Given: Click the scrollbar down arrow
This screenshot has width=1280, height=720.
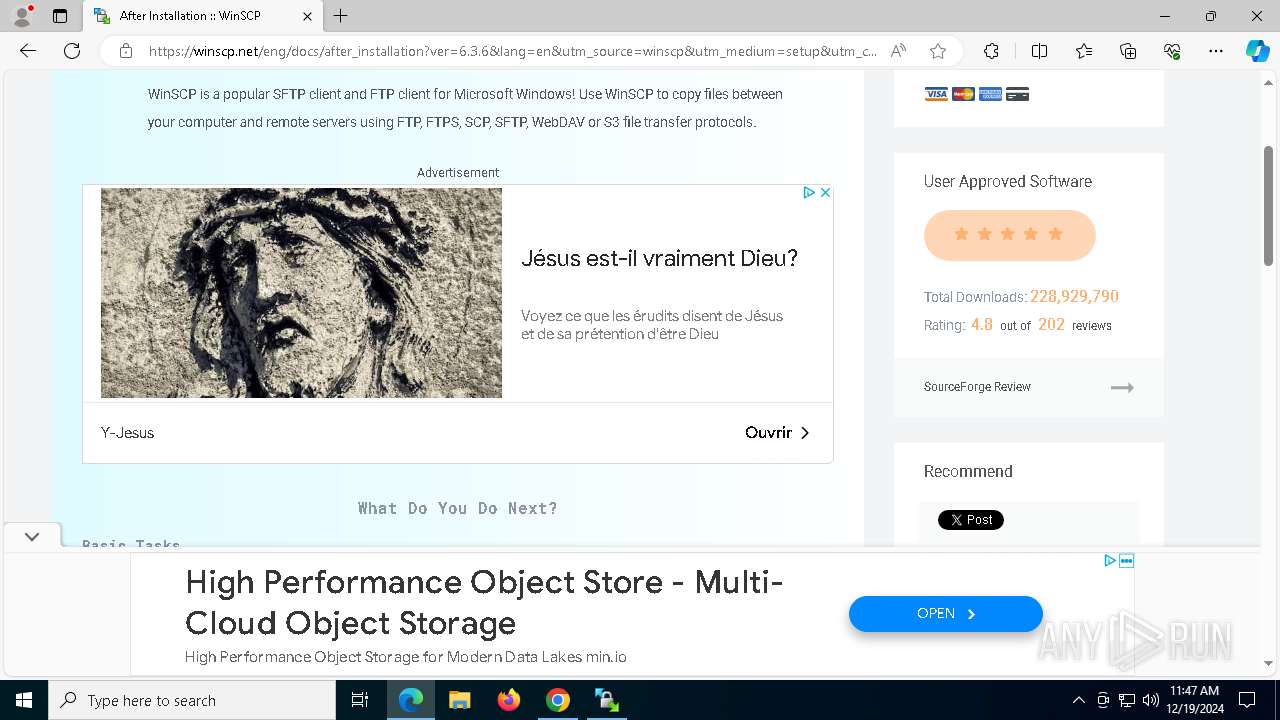Looking at the screenshot, I should (1268, 663).
